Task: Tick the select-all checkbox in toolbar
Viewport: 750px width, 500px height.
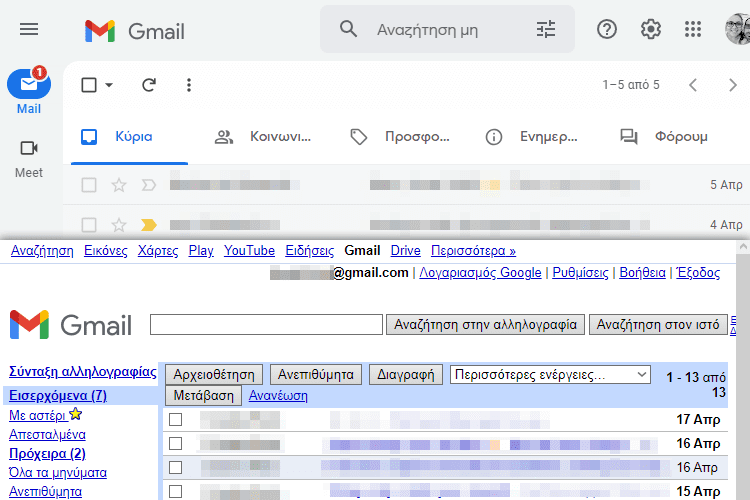Action: (89, 85)
